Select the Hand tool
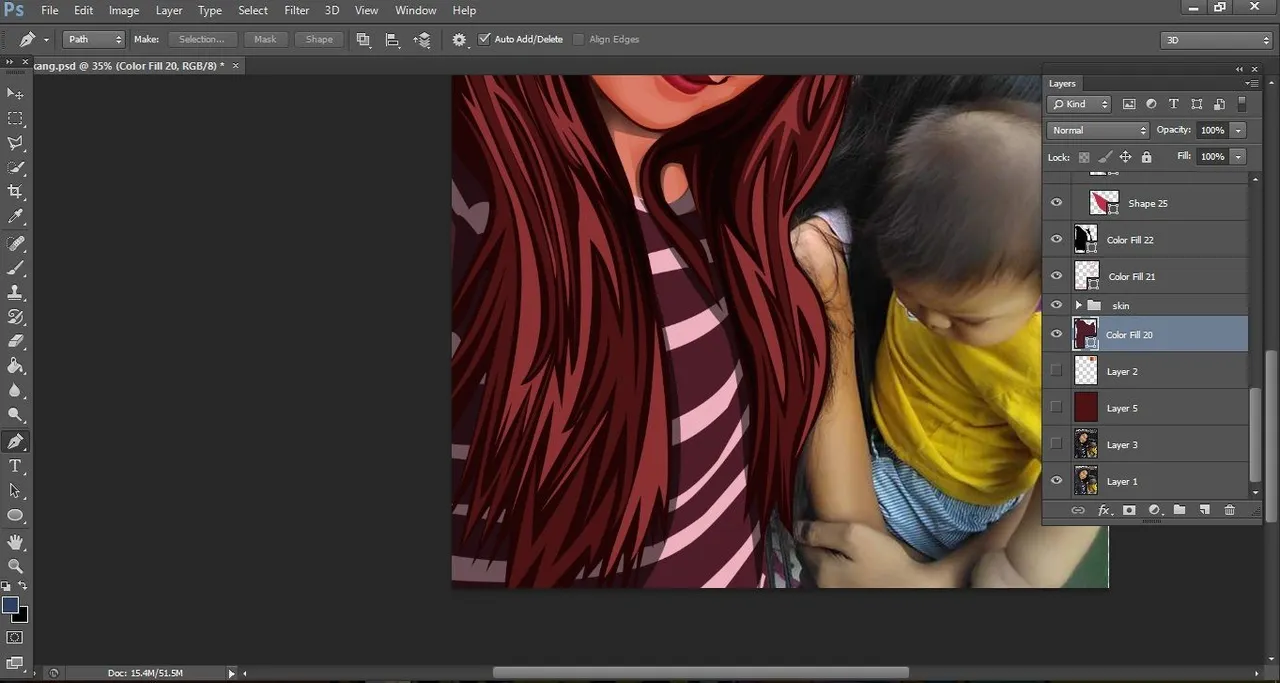The height and width of the screenshot is (683, 1280). tap(15, 542)
